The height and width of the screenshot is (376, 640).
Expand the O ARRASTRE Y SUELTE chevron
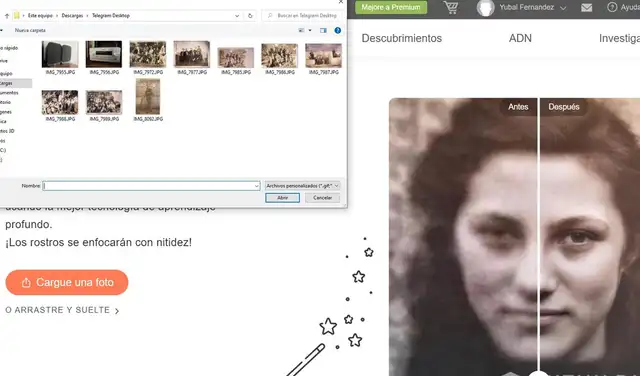[x=117, y=311]
